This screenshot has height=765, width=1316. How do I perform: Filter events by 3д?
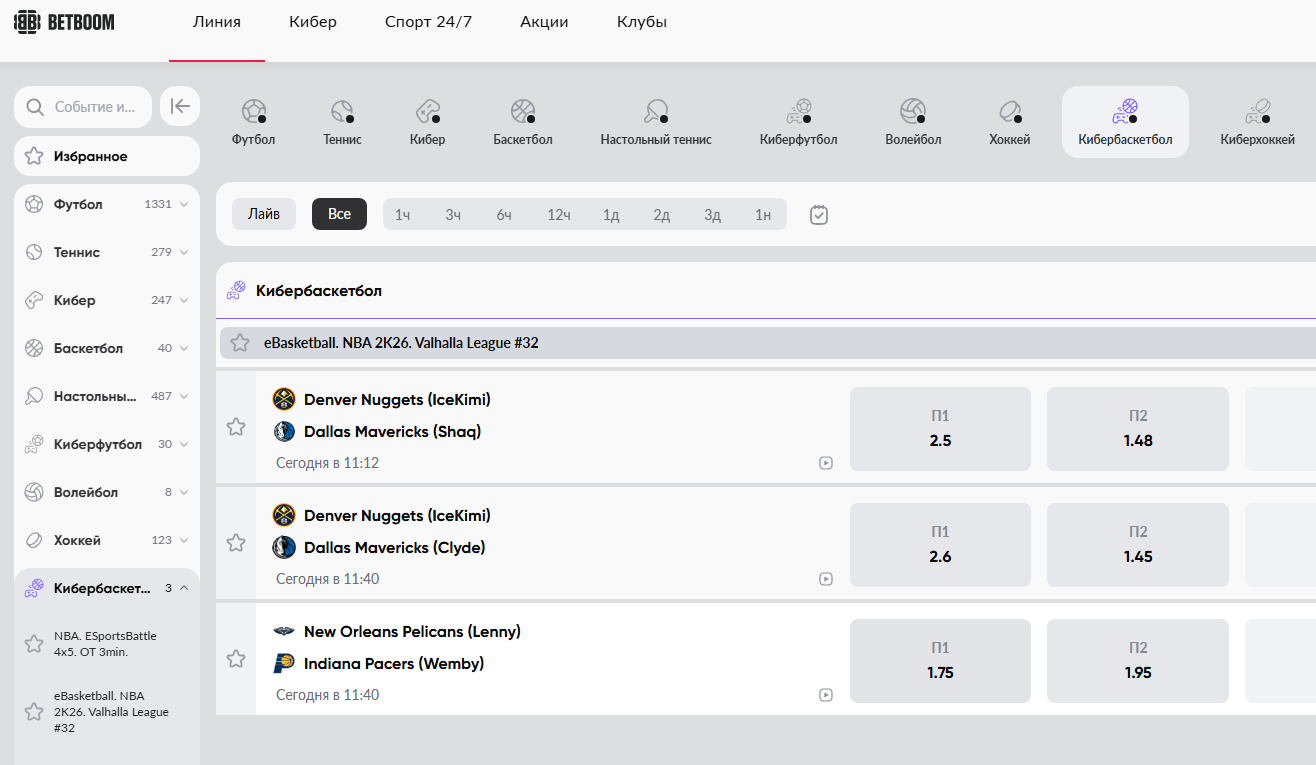712,214
